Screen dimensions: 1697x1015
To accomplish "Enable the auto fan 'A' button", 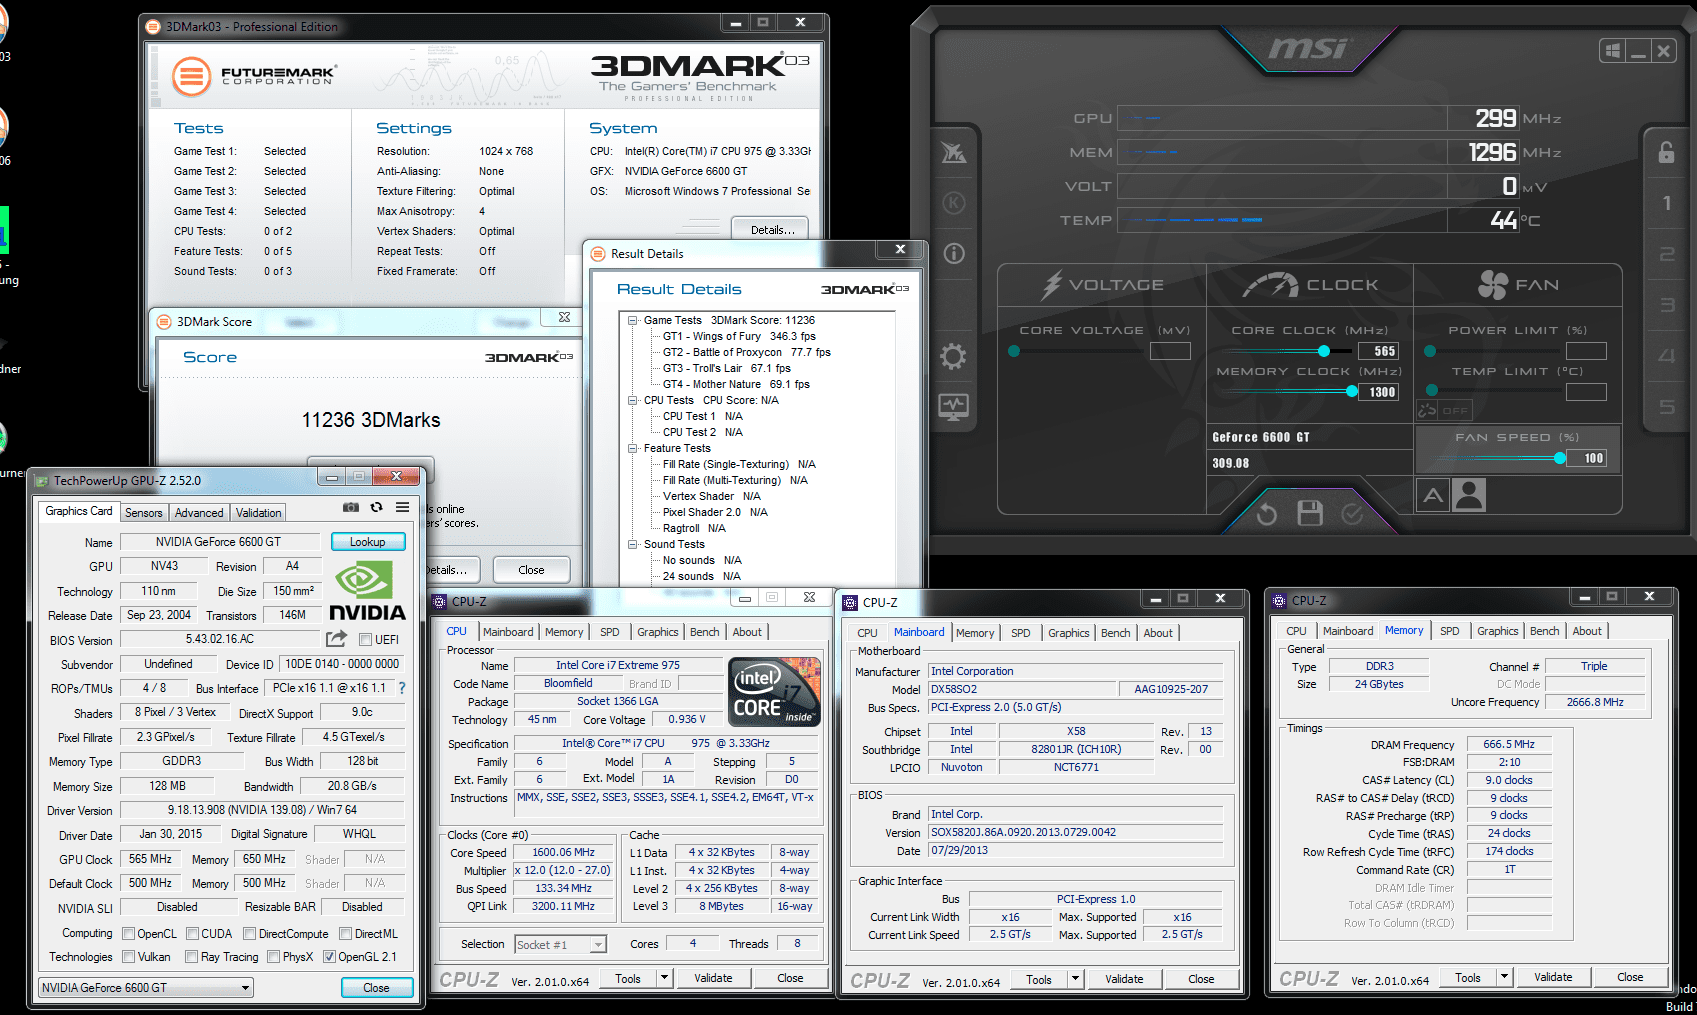I will [1433, 495].
